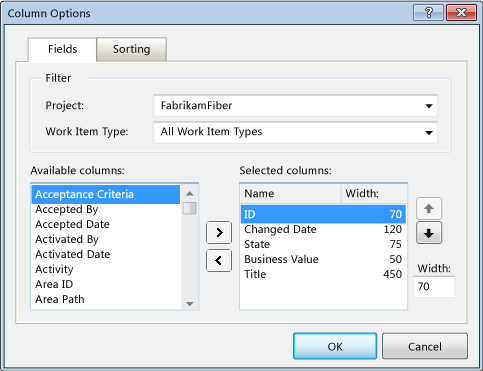Screen dimensions: 483x371
Task: Click the Available columns scrollbar thumb
Action: tap(190, 208)
